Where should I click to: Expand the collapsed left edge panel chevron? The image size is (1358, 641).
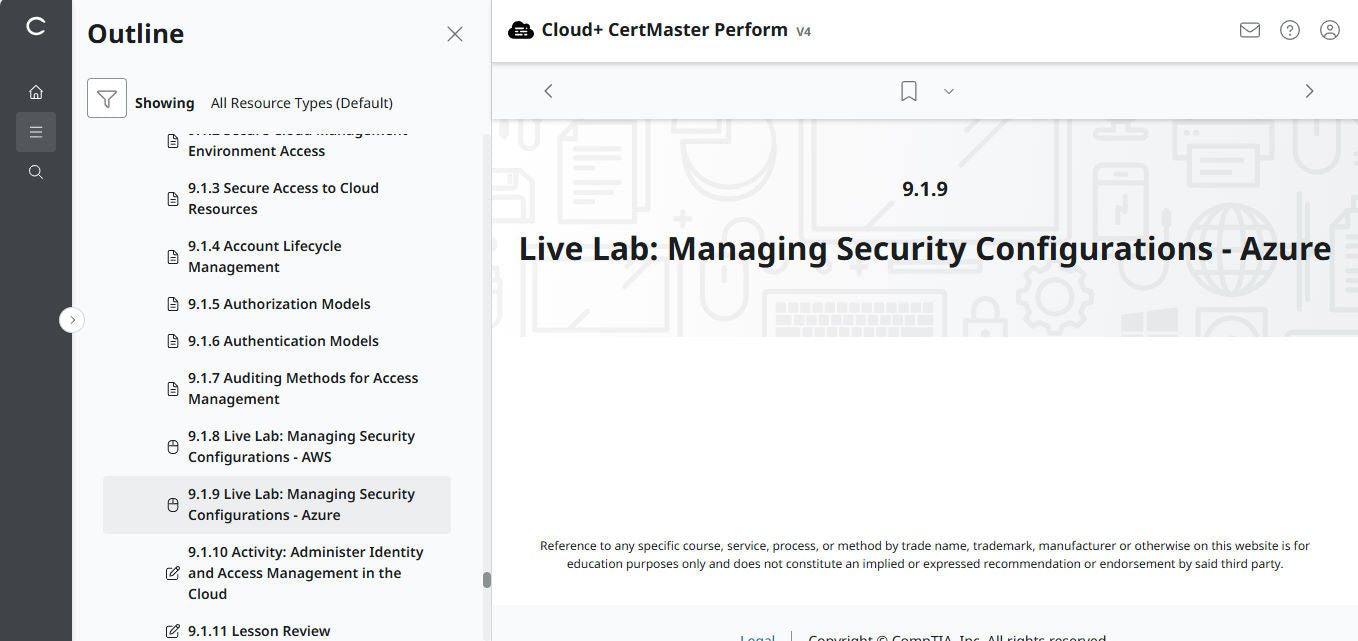coord(71,319)
